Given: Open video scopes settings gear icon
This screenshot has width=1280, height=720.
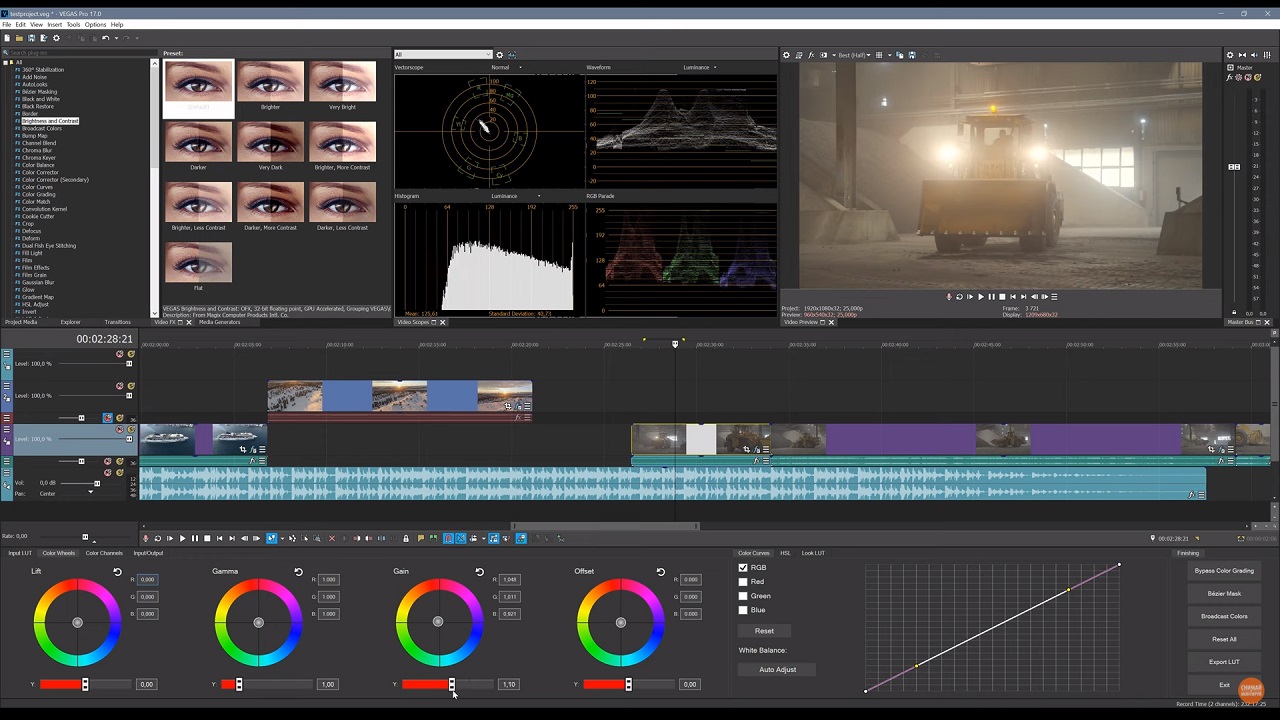Looking at the screenshot, I should click(499, 55).
